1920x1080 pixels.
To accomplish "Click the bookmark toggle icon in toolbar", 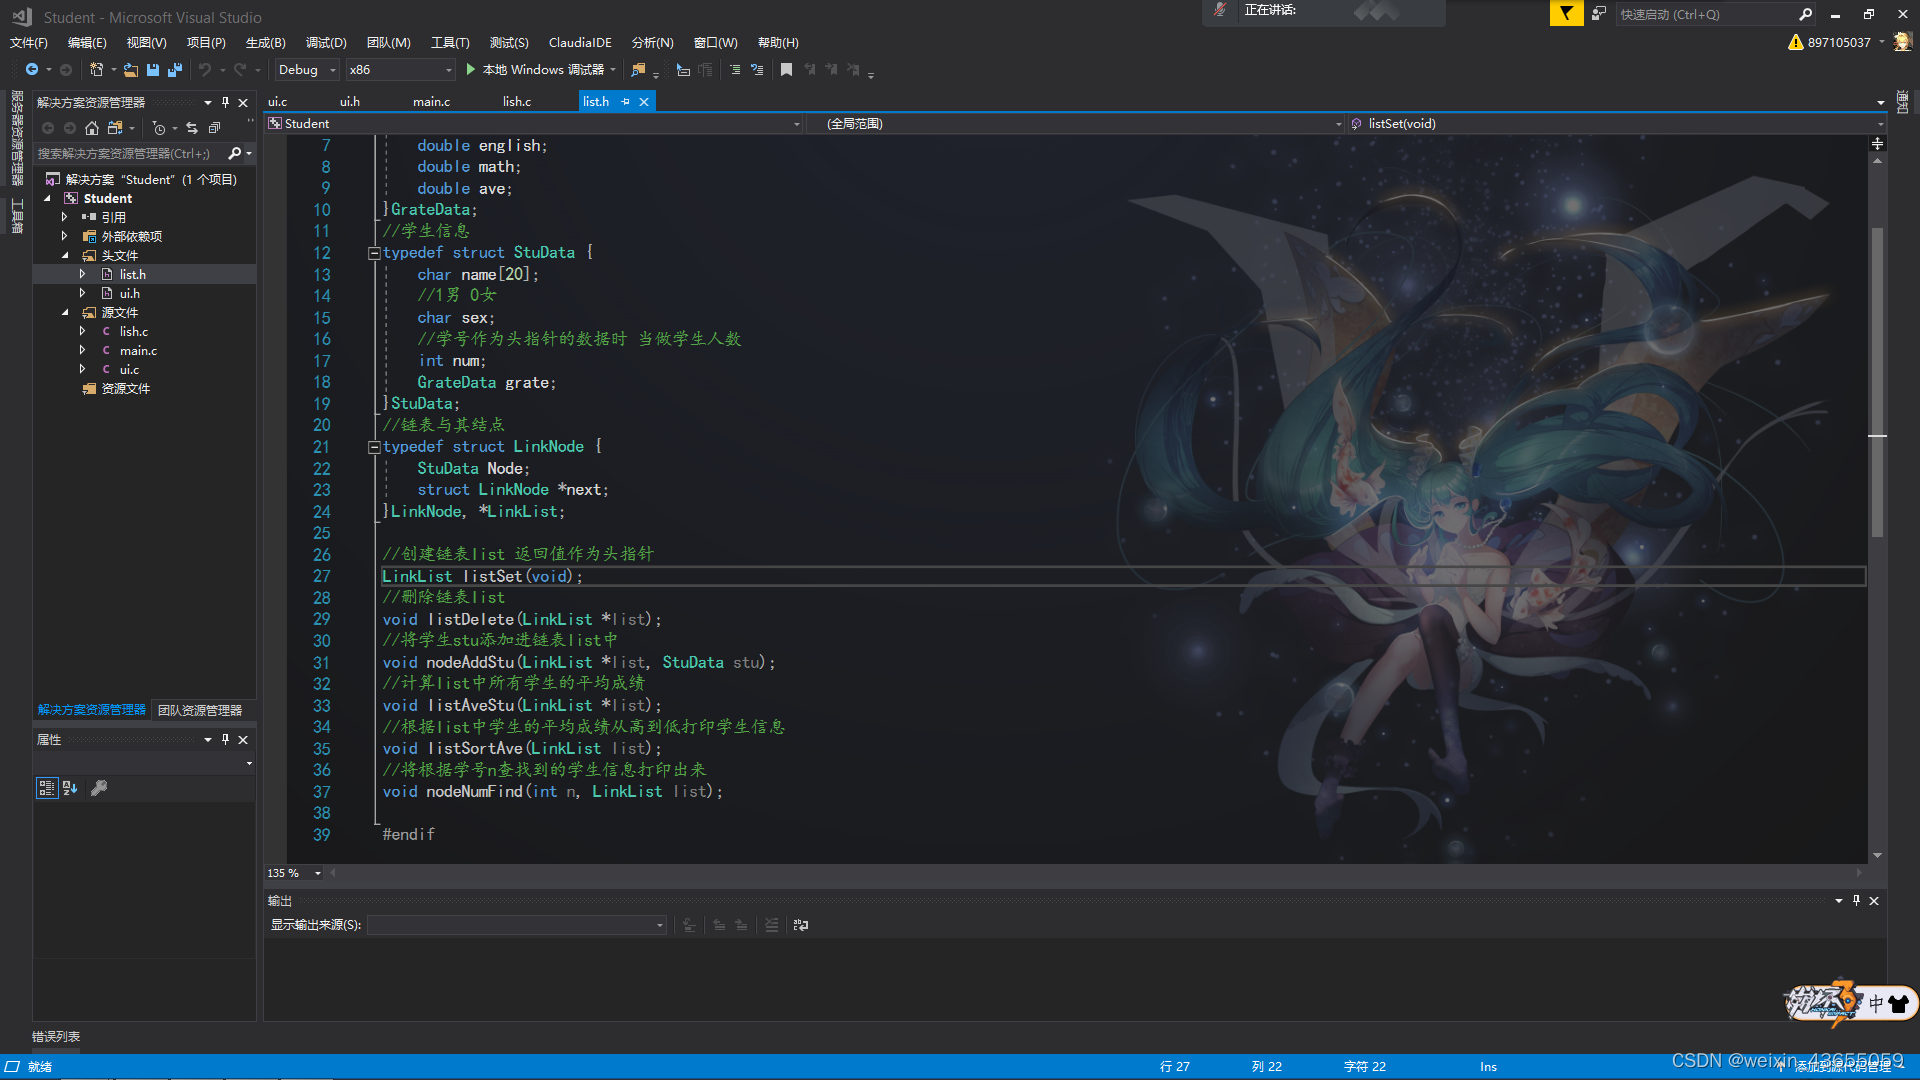I will (x=786, y=70).
